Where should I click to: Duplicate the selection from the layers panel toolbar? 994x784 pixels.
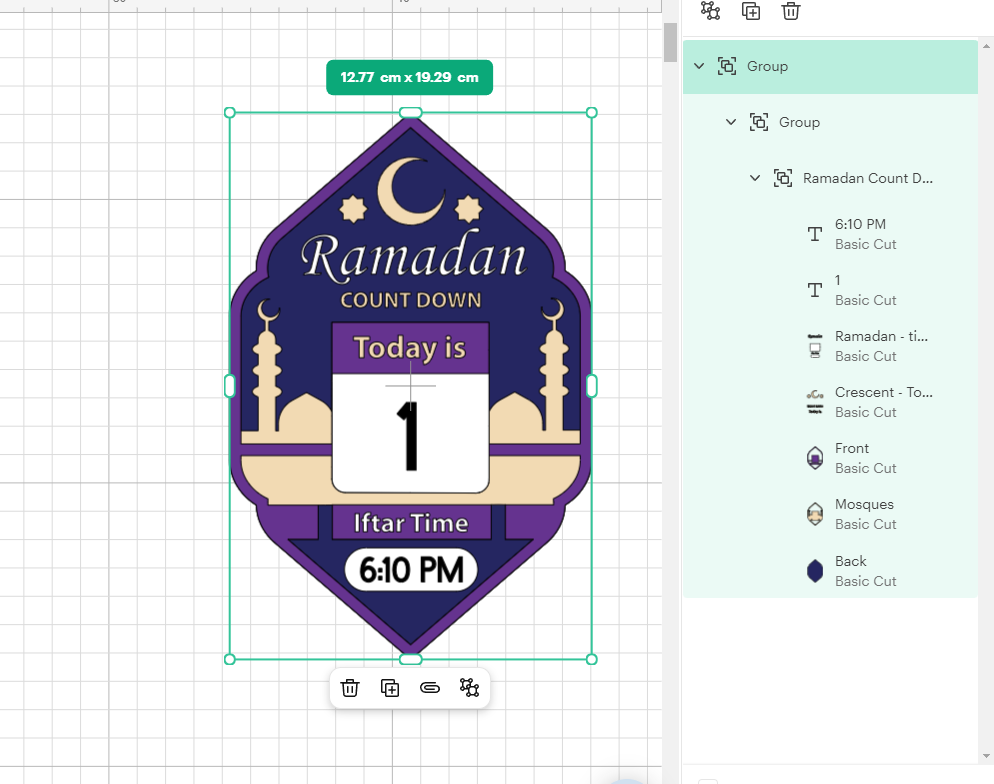click(751, 11)
